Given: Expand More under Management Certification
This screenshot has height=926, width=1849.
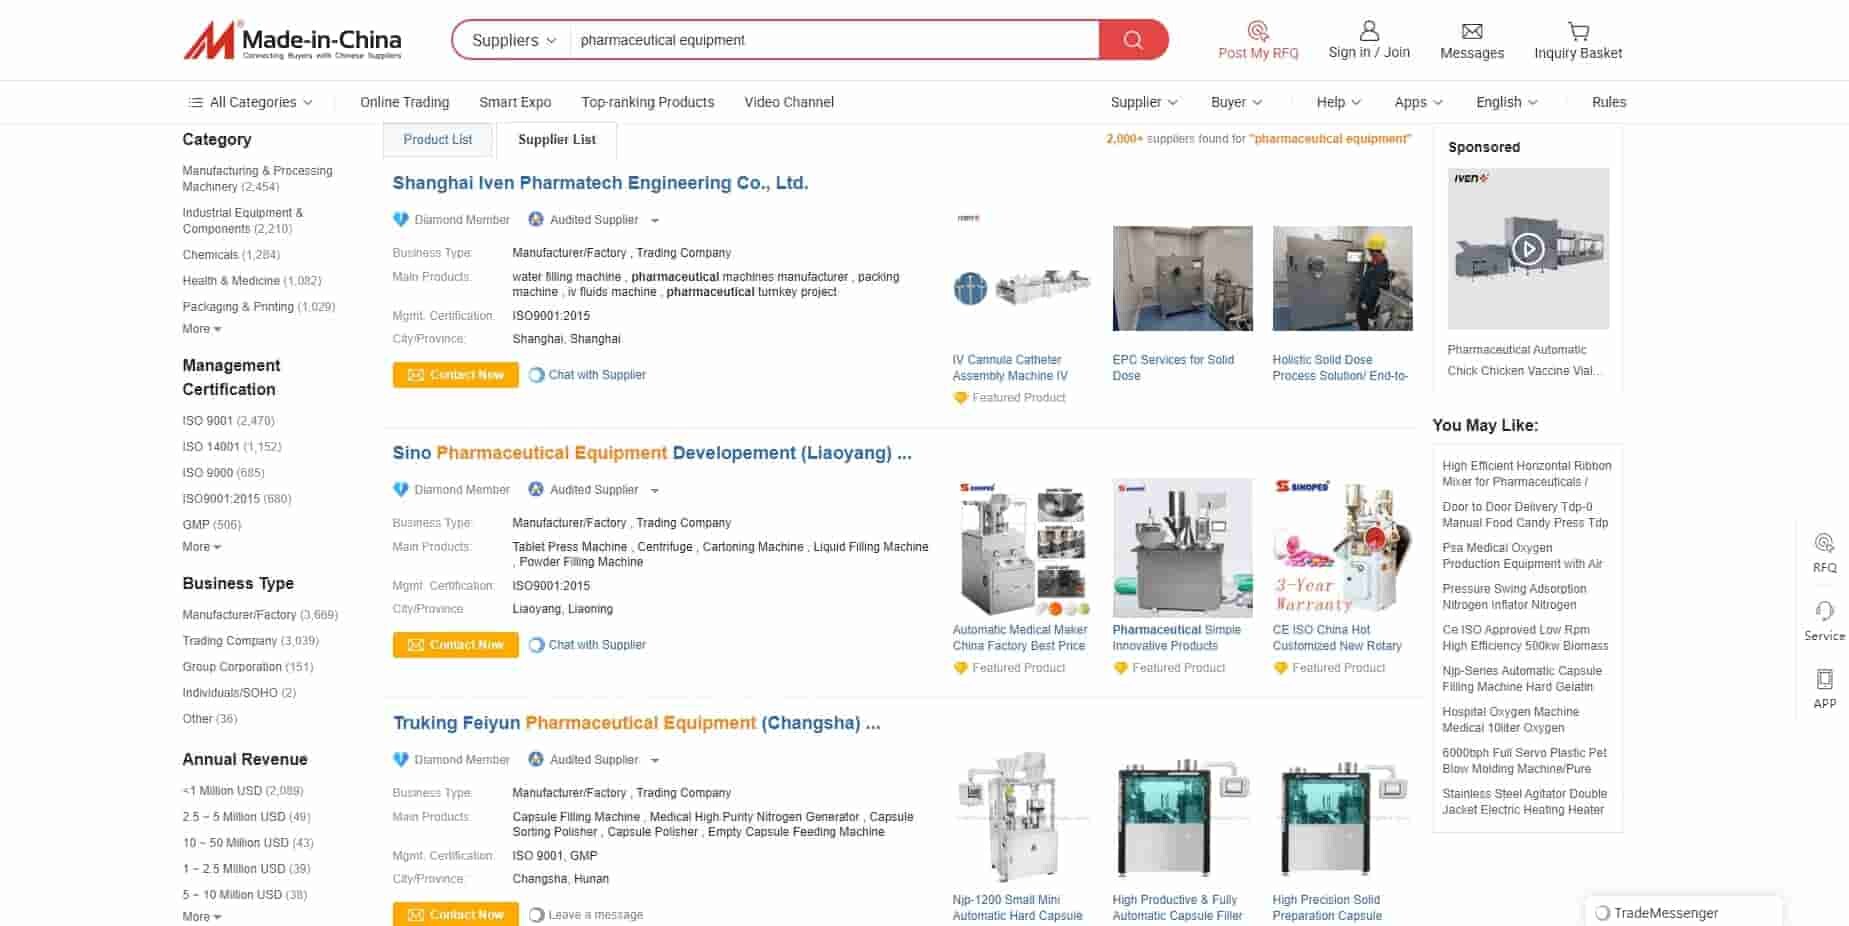Looking at the screenshot, I should click(x=201, y=547).
